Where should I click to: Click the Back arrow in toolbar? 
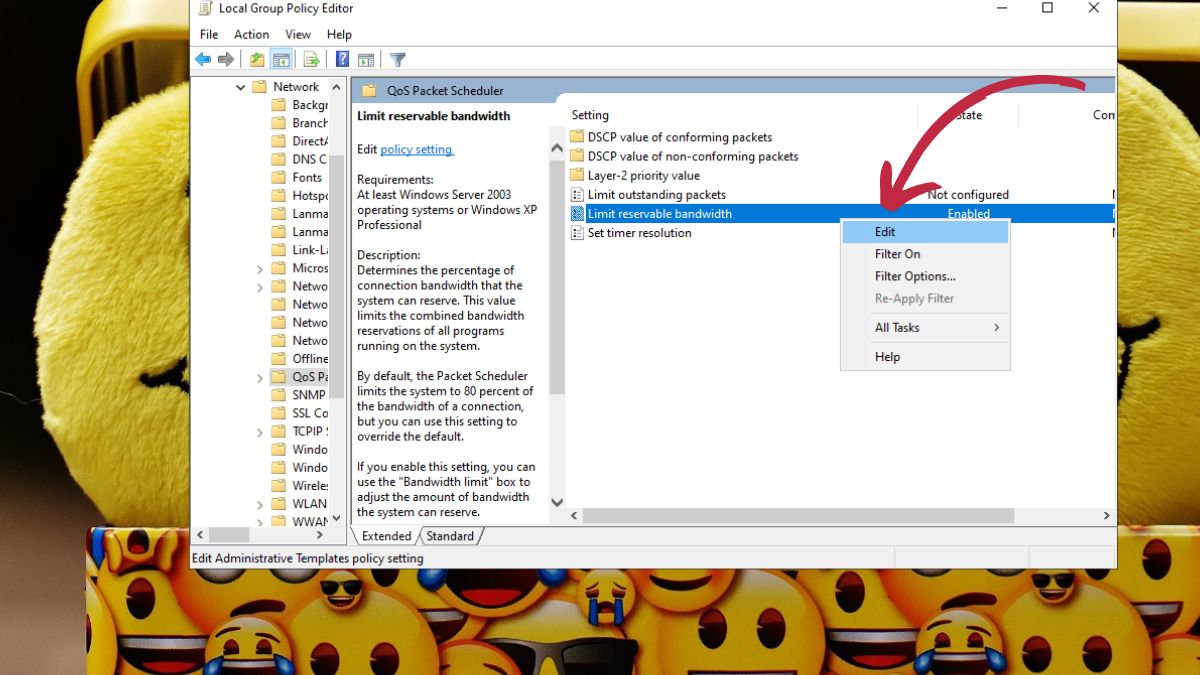(203, 60)
